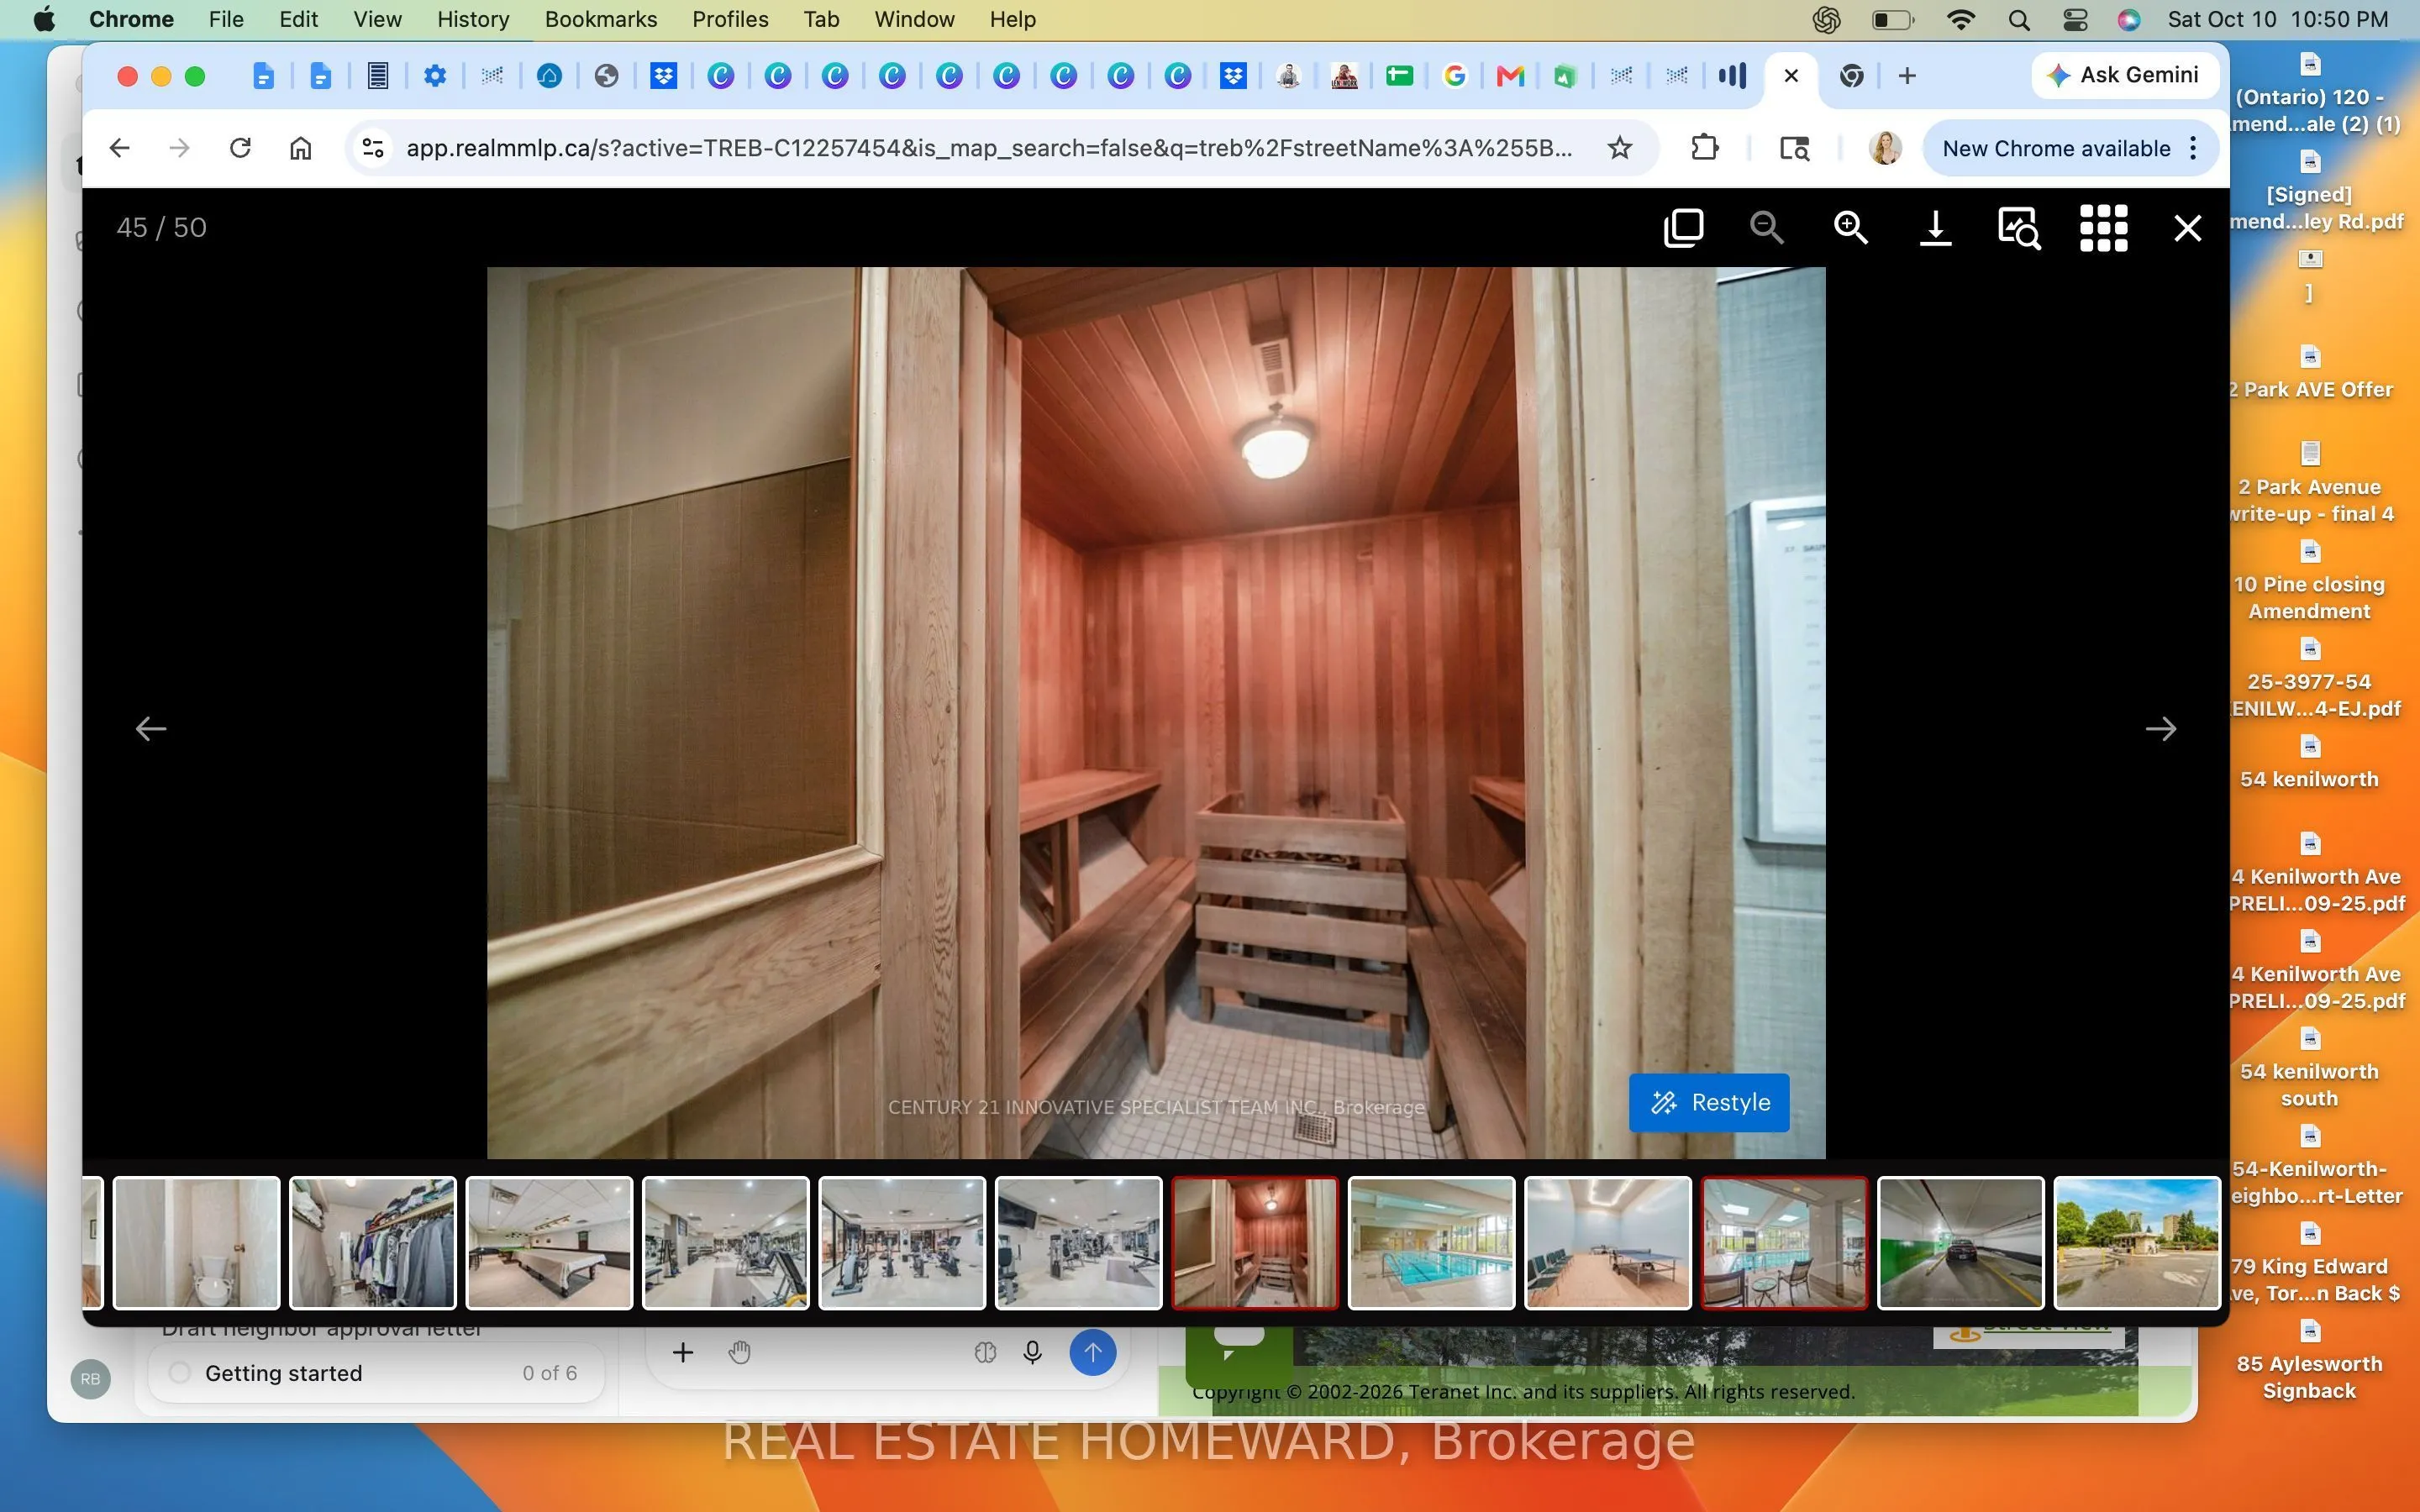Open the Bookmarks menu

600,19
